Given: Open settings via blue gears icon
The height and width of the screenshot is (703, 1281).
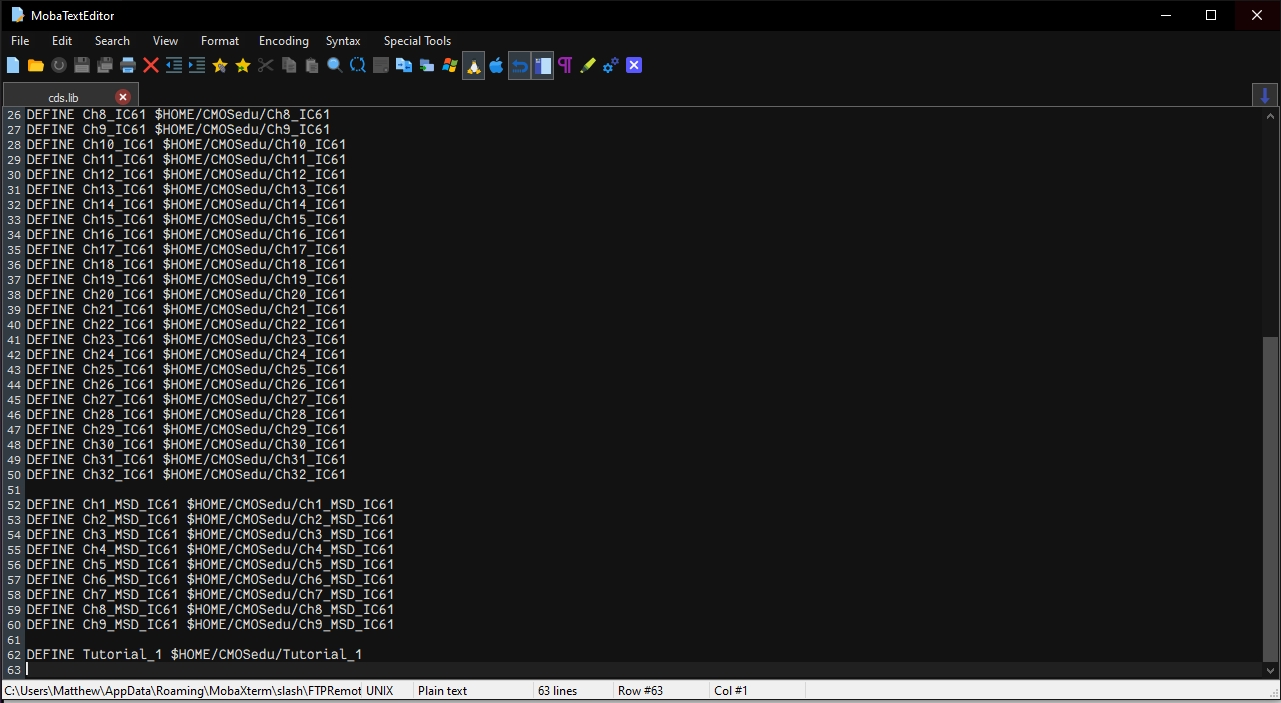Looking at the screenshot, I should pyautogui.click(x=611, y=66).
